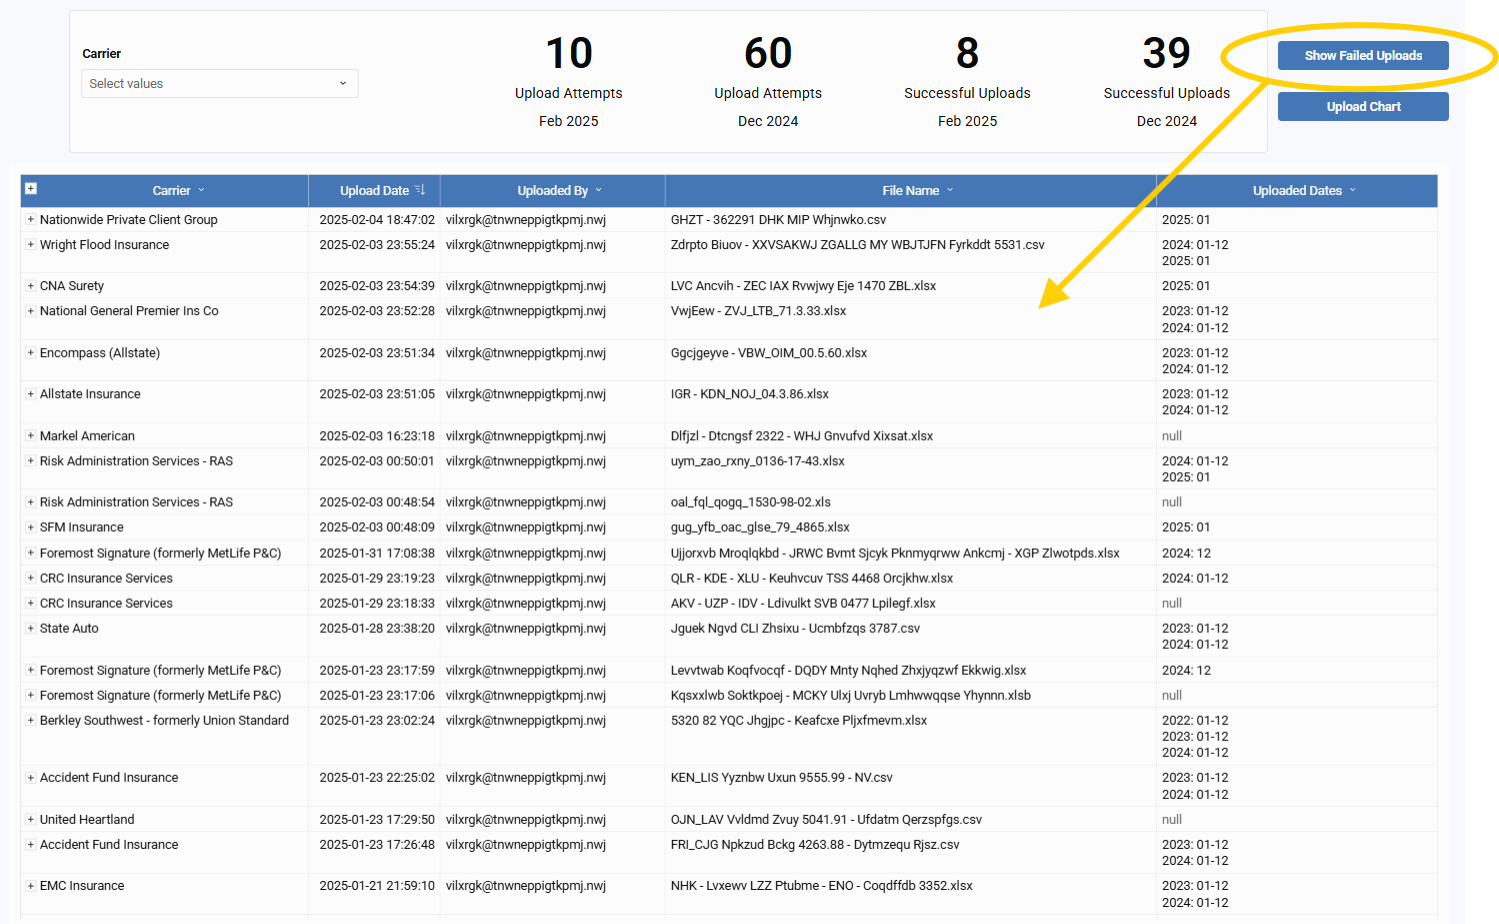Click upload date '2025-02-03 16:23:18'
The image size is (1499, 924).
[377, 436]
